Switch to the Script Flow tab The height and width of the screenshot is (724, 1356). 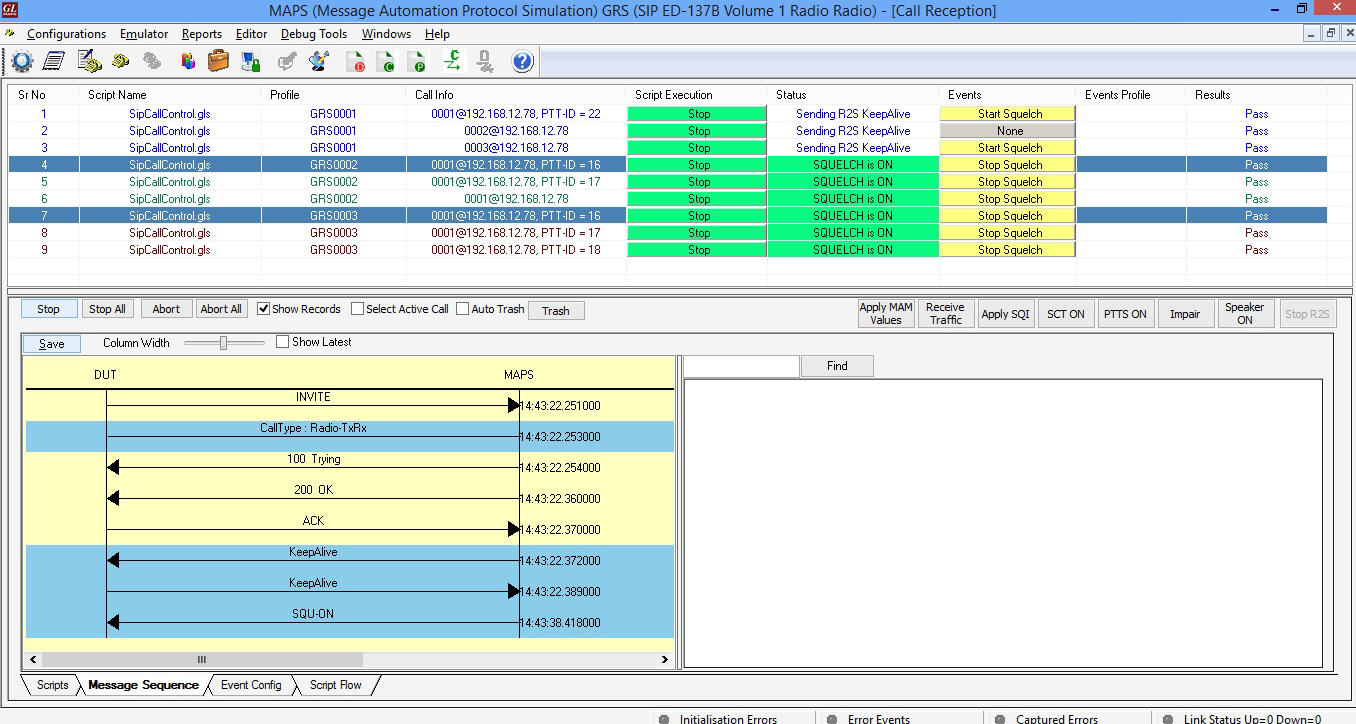point(335,685)
